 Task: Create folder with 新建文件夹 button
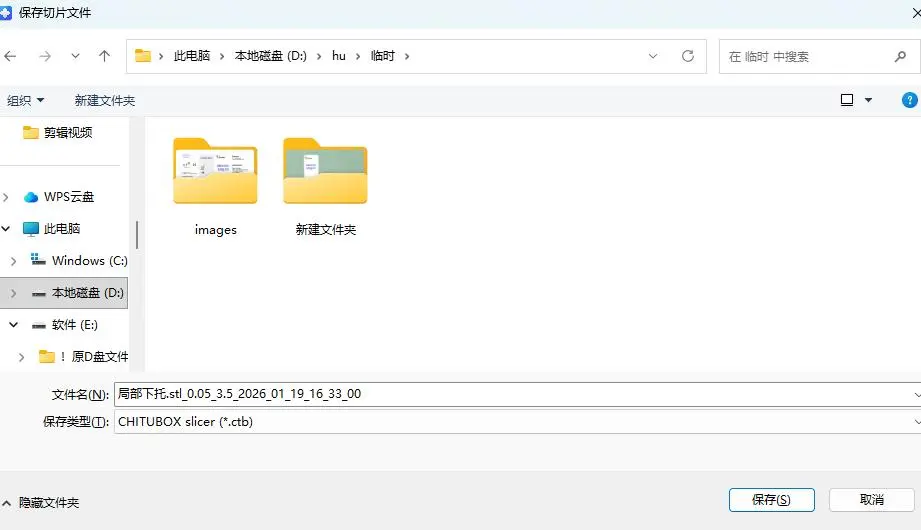(105, 100)
